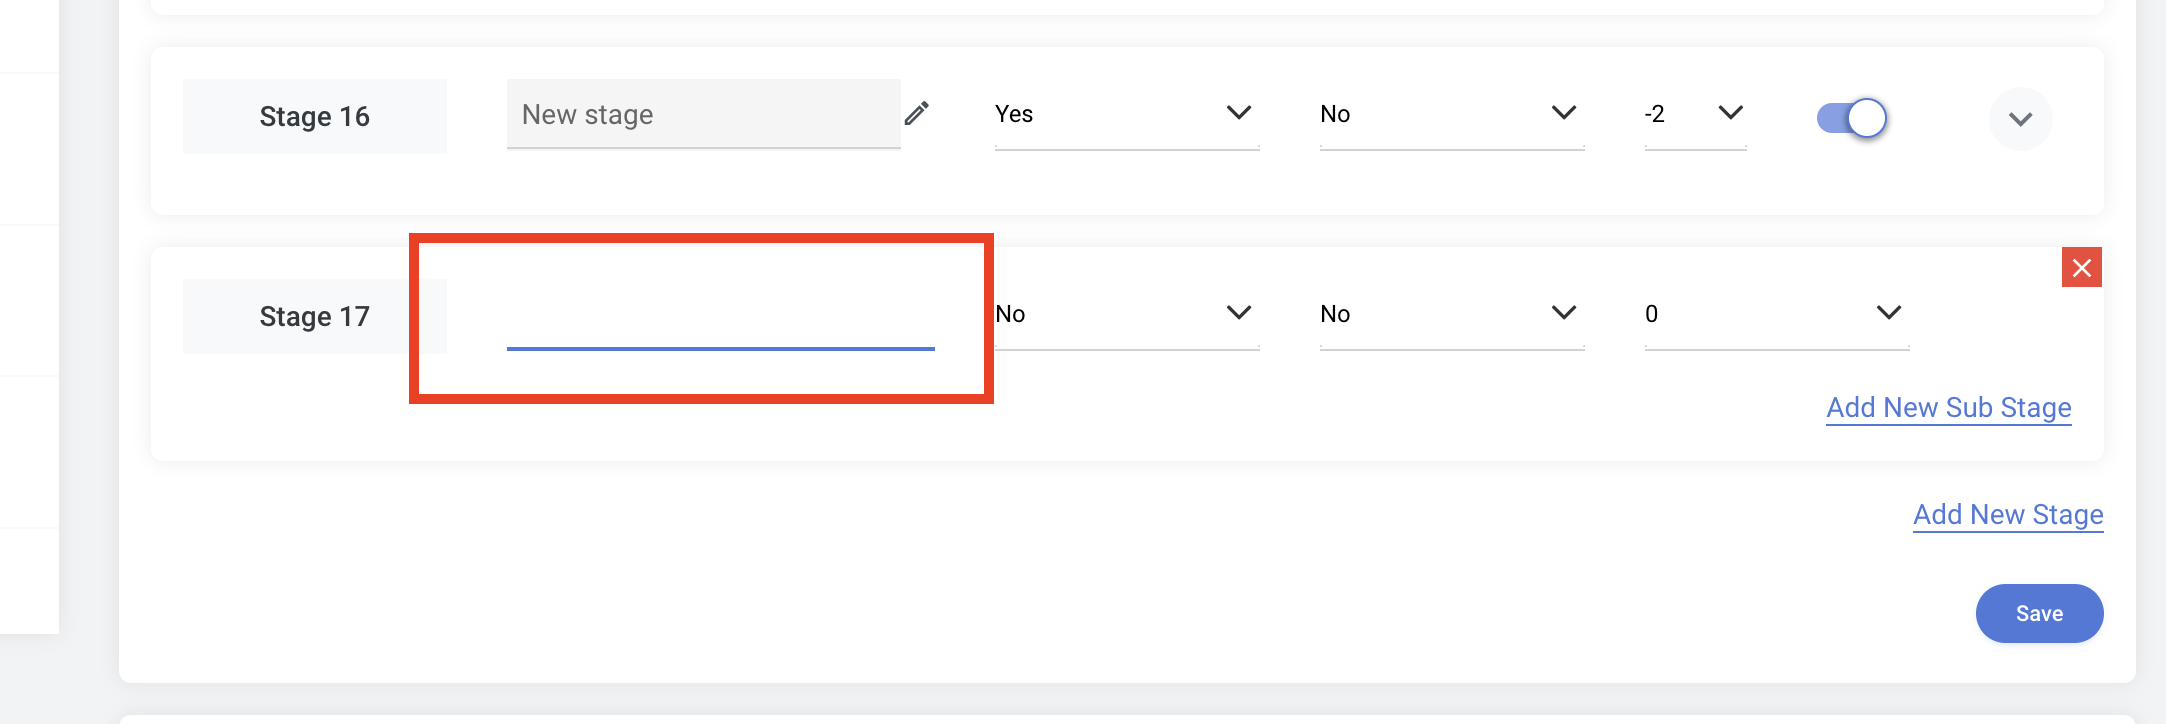Click the New stage name field
This screenshot has width=2166, height=724.
[x=704, y=114]
